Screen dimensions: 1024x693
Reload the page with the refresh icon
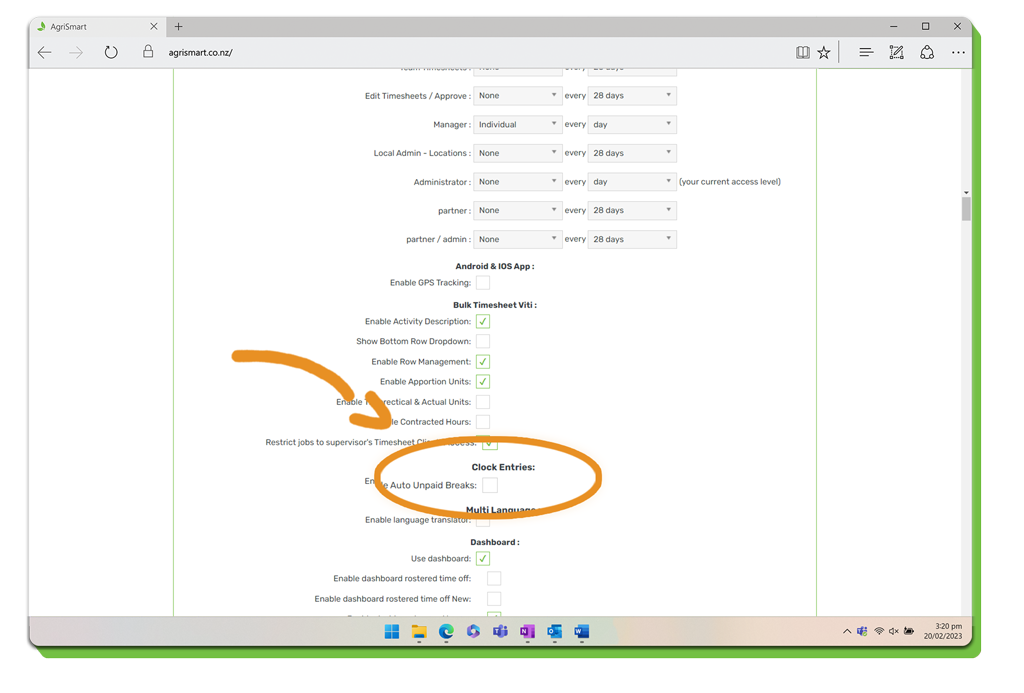tap(111, 53)
